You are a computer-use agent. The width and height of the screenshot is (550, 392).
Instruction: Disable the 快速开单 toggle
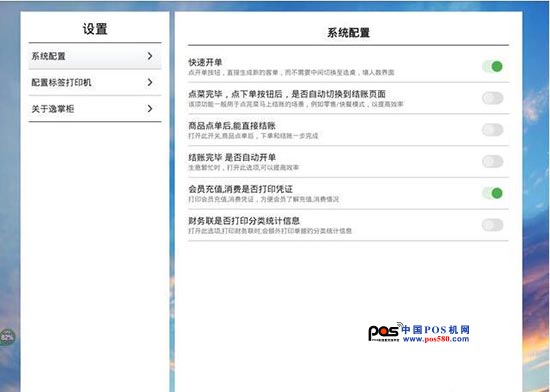[492, 66]
